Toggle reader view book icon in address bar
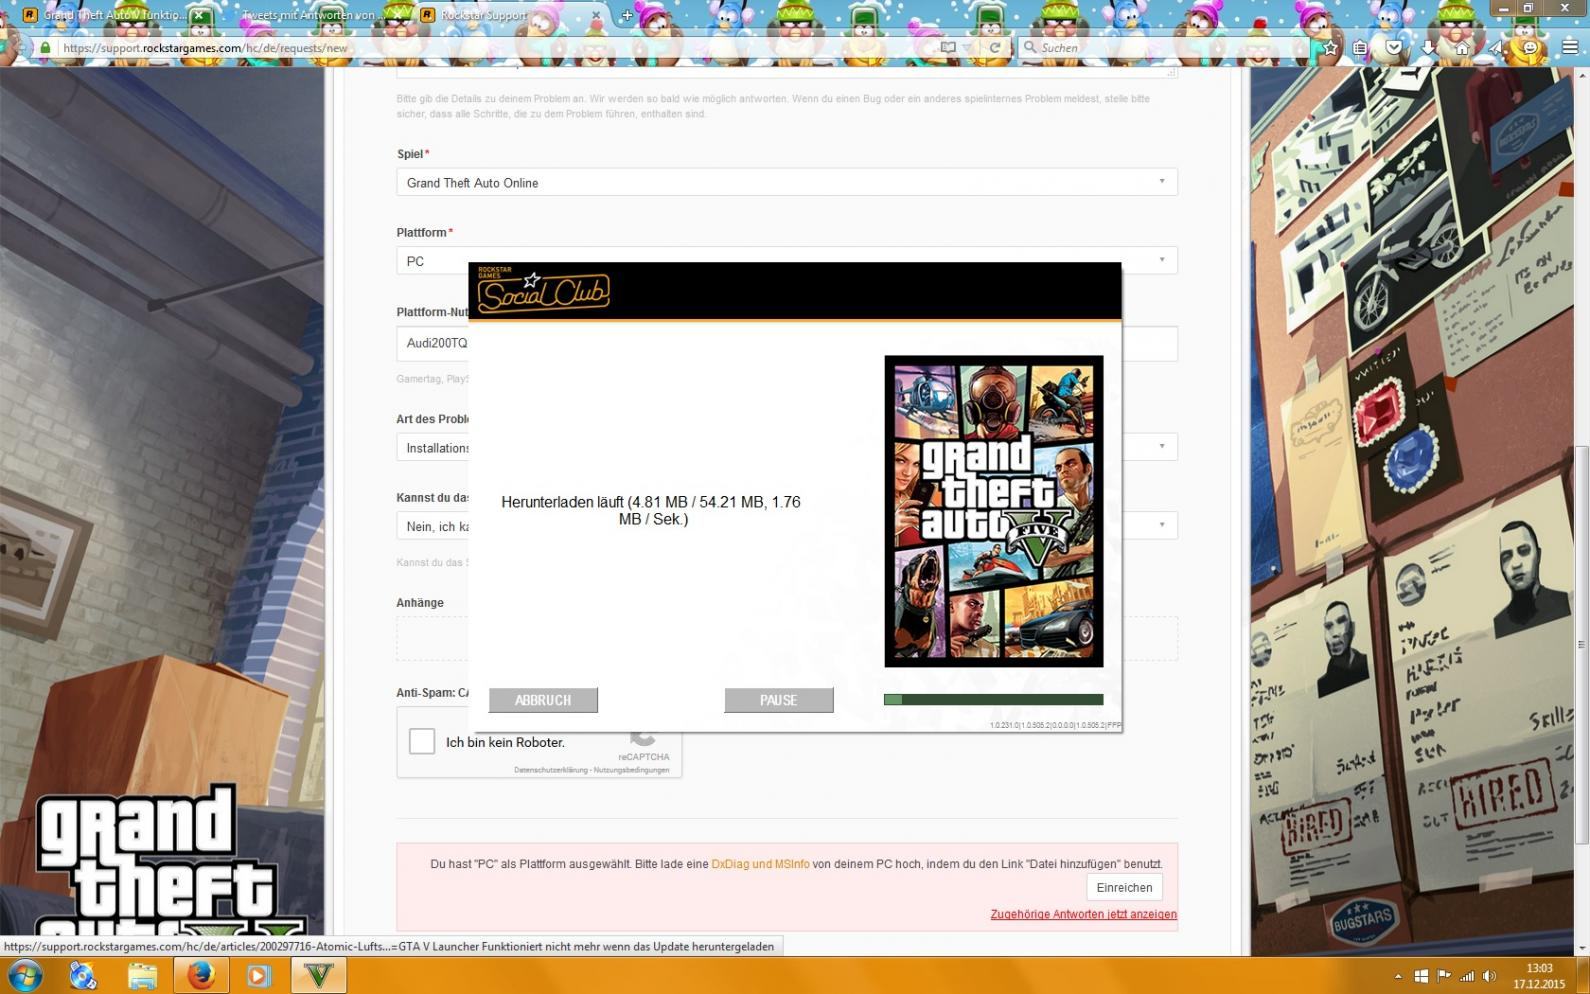Viewport: 1590px width, 994px height. 948,47
